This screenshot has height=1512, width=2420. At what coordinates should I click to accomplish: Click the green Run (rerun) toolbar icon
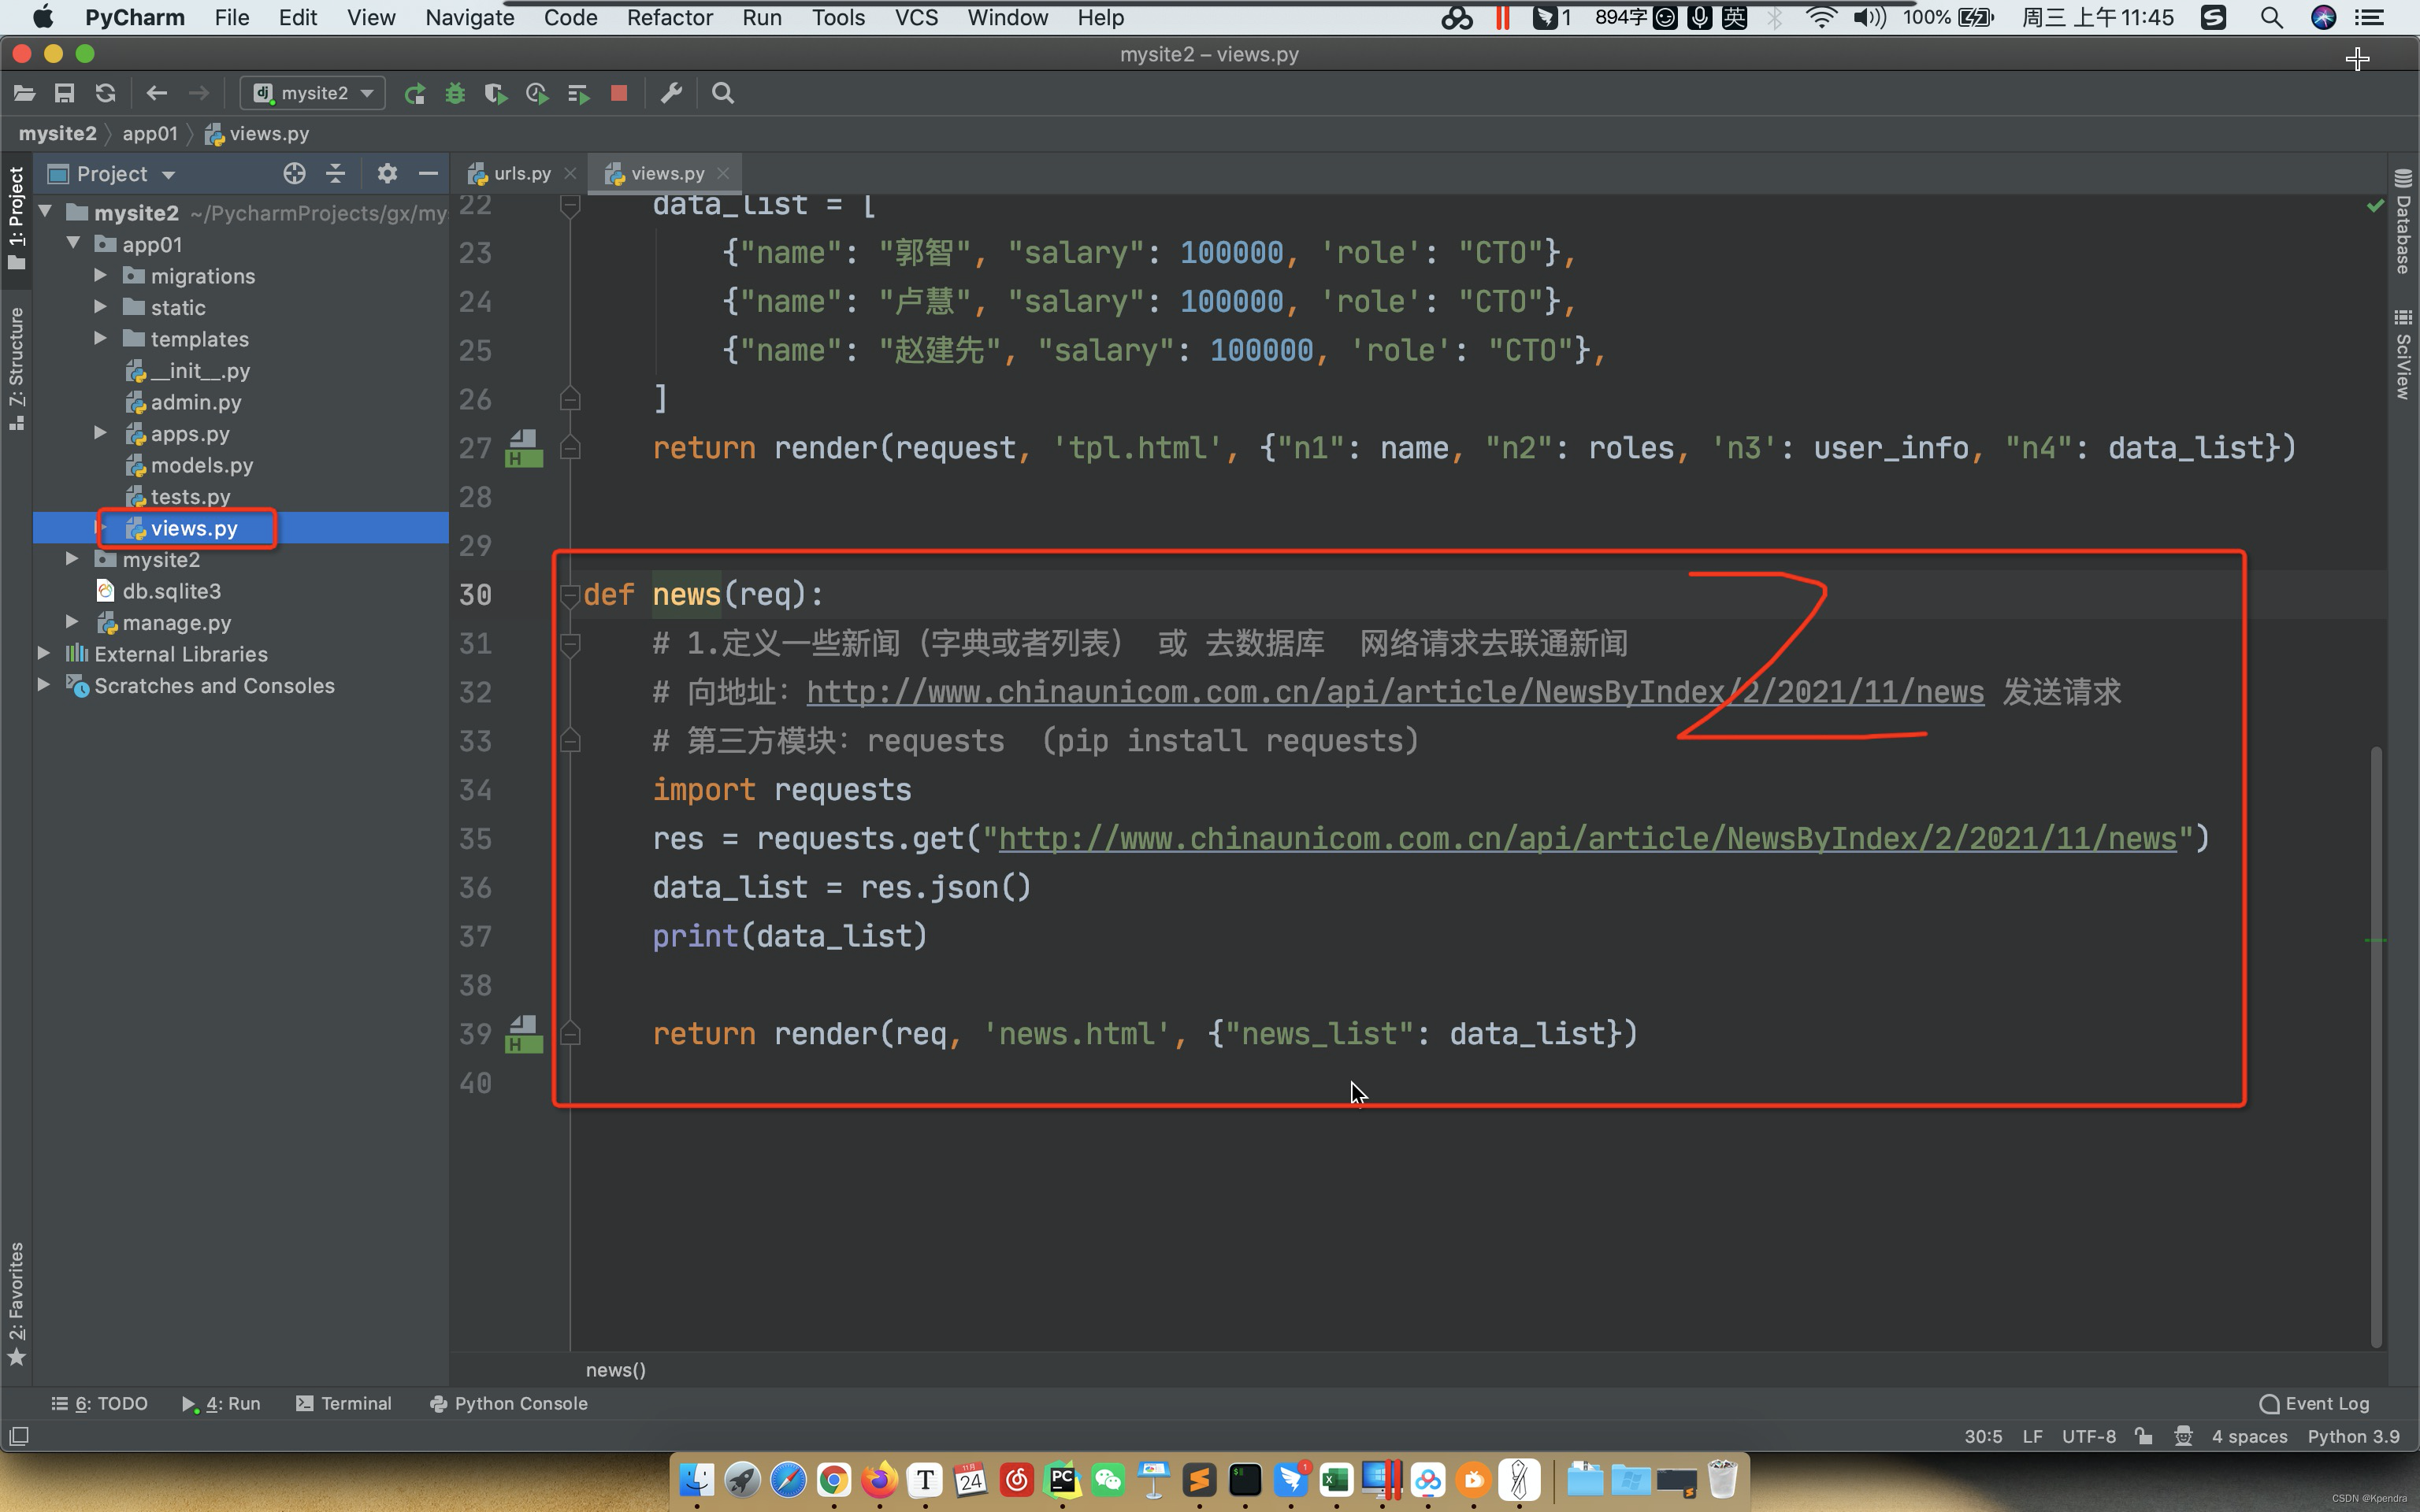tap(414, 93)
